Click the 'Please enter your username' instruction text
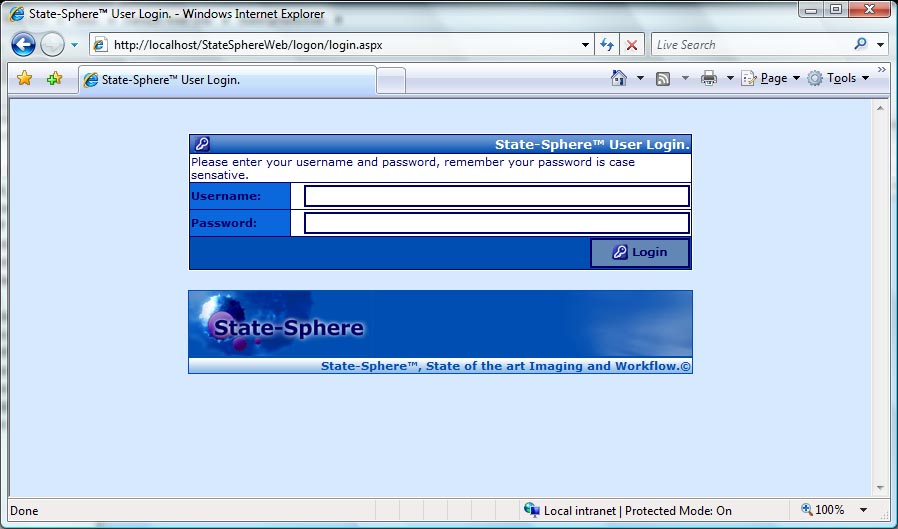The height and width of the screenshot is (529, 898). (x=413, y=168)
